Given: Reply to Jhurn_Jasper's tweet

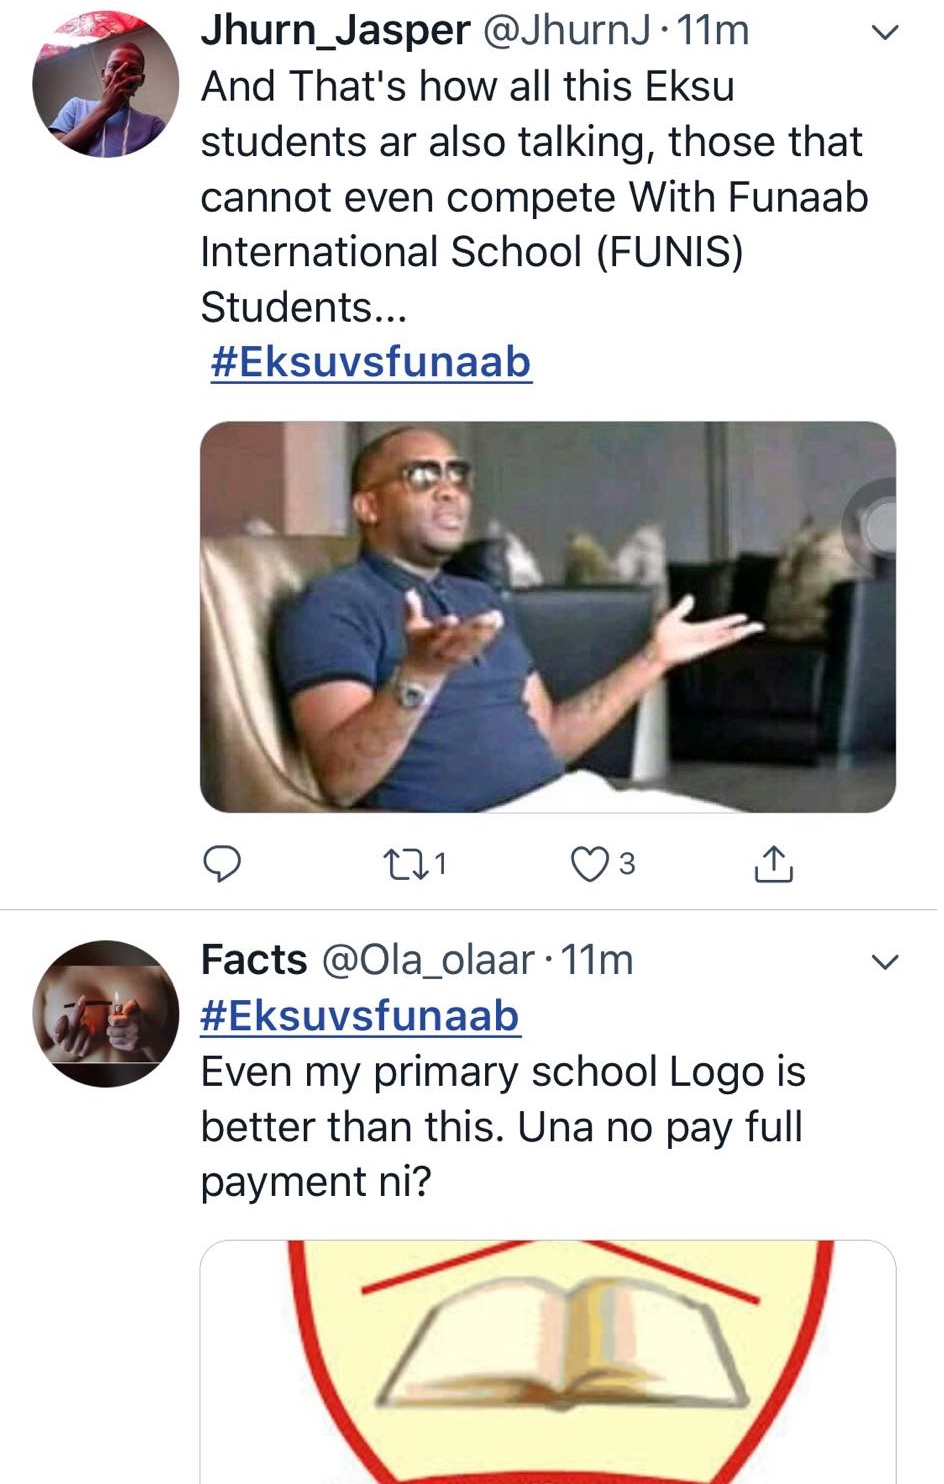Looking at the screenshot, I should [222, 863].
